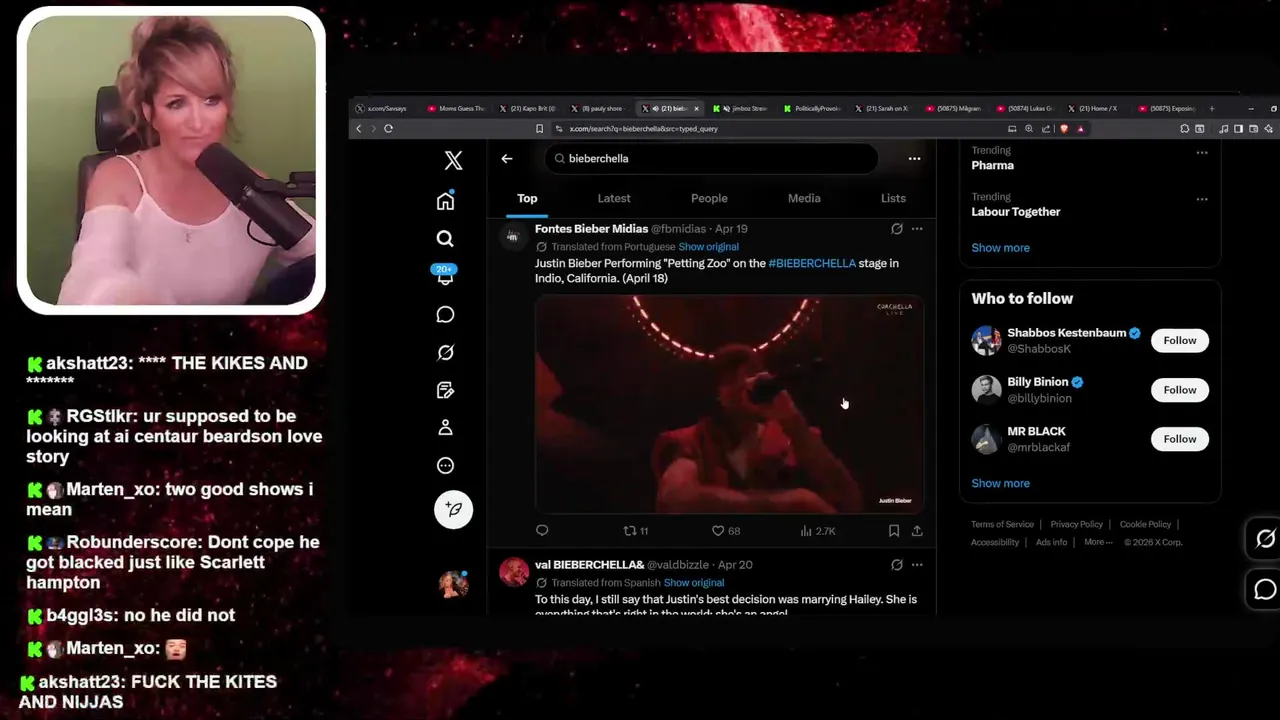
Task: Go to Home in the X sidebar
Action: pos(445,201)
